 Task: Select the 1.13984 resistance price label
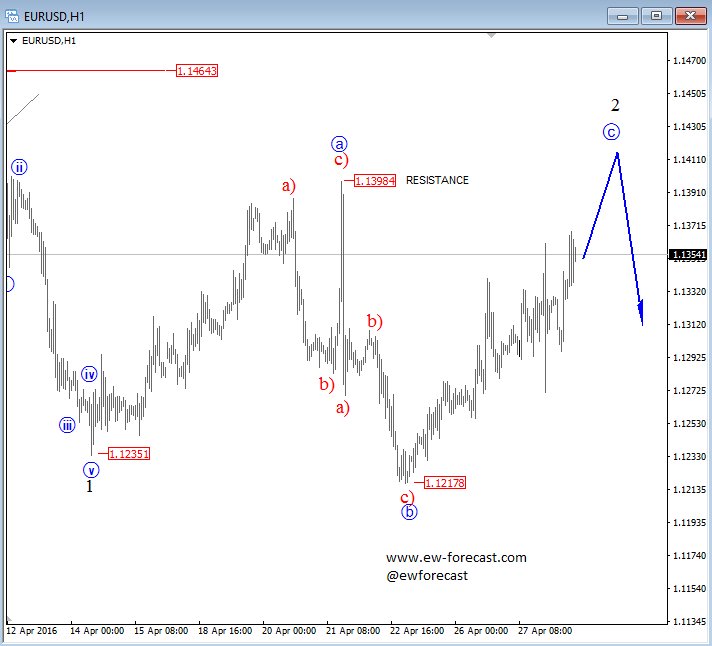375,181
